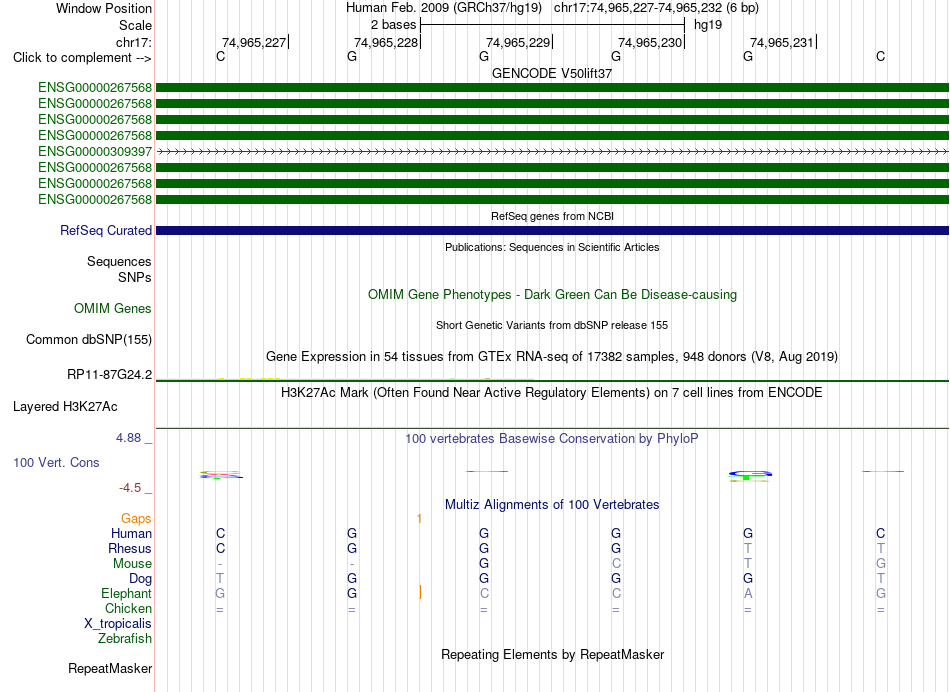
Task: Click 'Multiz Alignments of 100 Vertebrates' title
Action: (x=552, y=505)
